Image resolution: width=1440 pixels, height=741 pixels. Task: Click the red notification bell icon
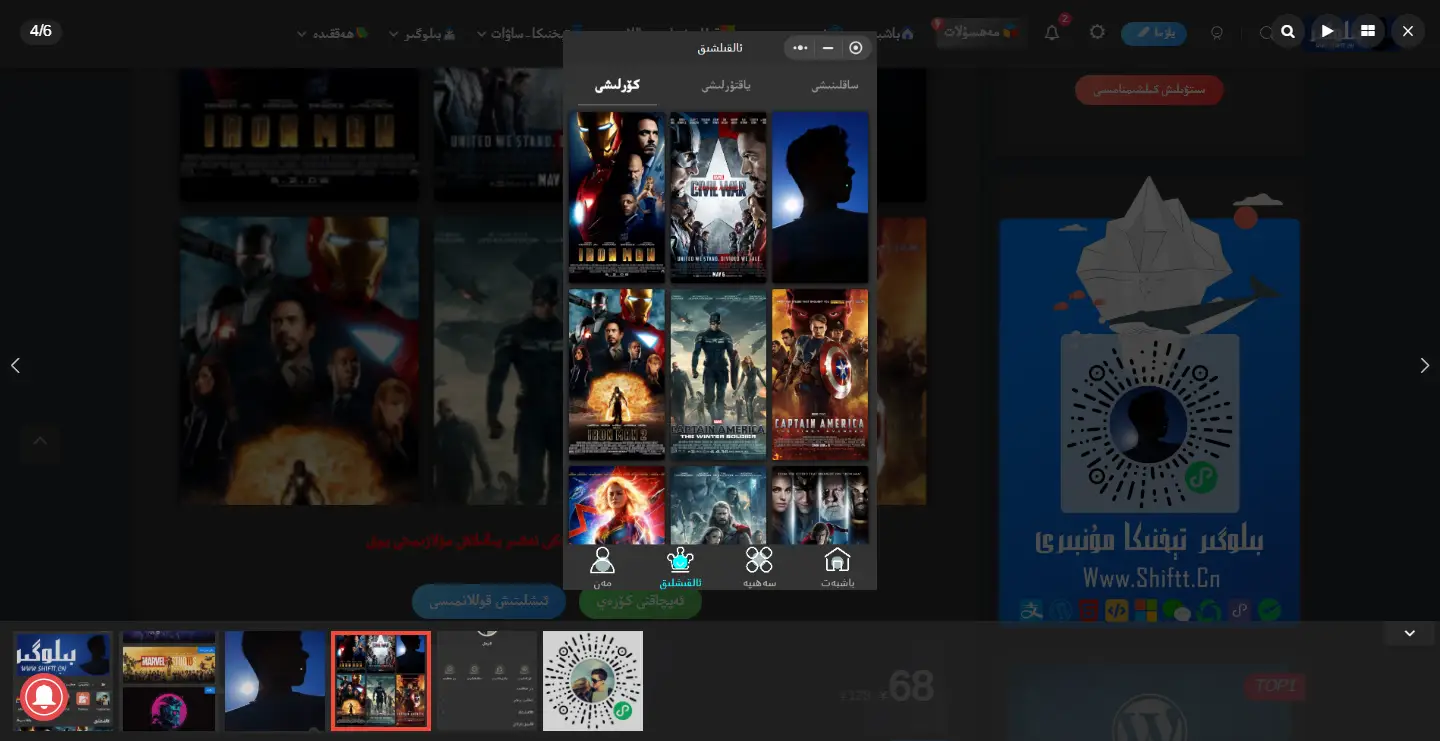tap(44, 696)
